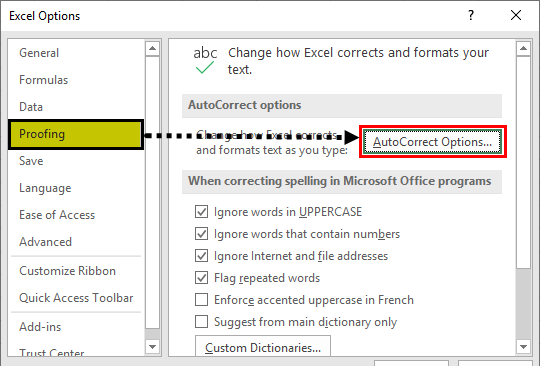Click category list scroll up arrow

[x=153, y=49]
